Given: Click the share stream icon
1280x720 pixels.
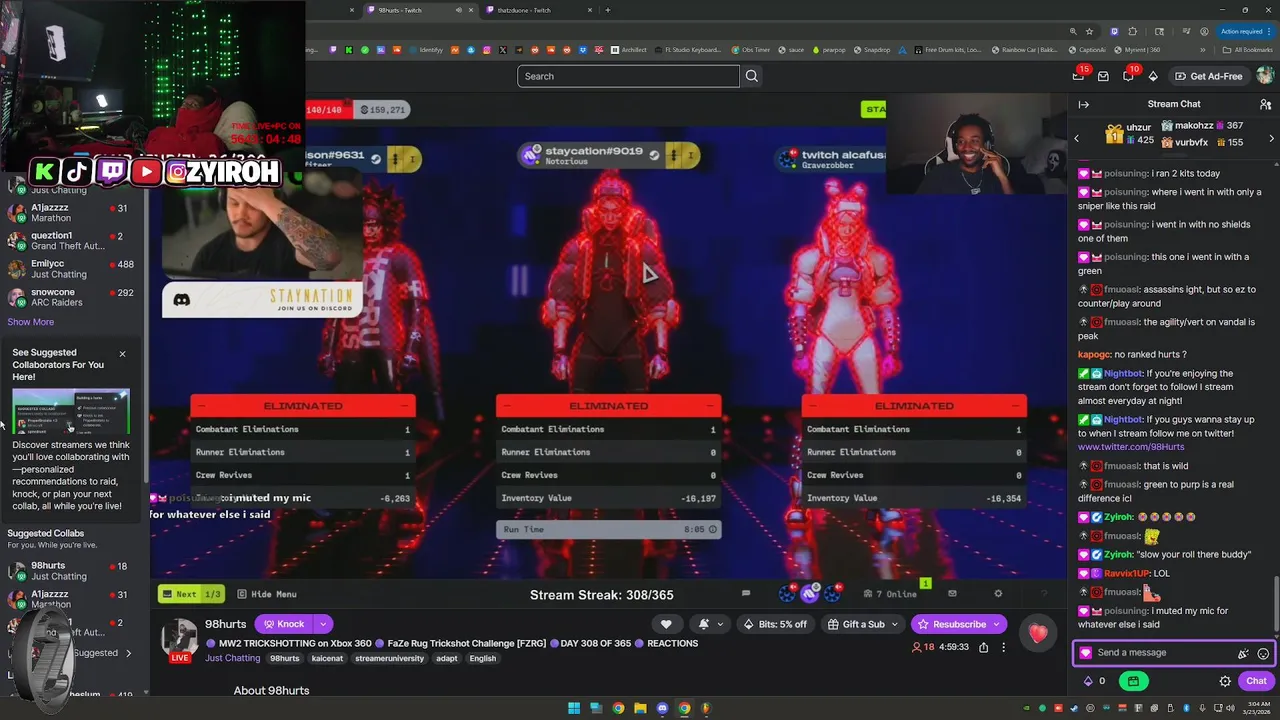Looking at the screenshot, I should (x=983, y=647).
